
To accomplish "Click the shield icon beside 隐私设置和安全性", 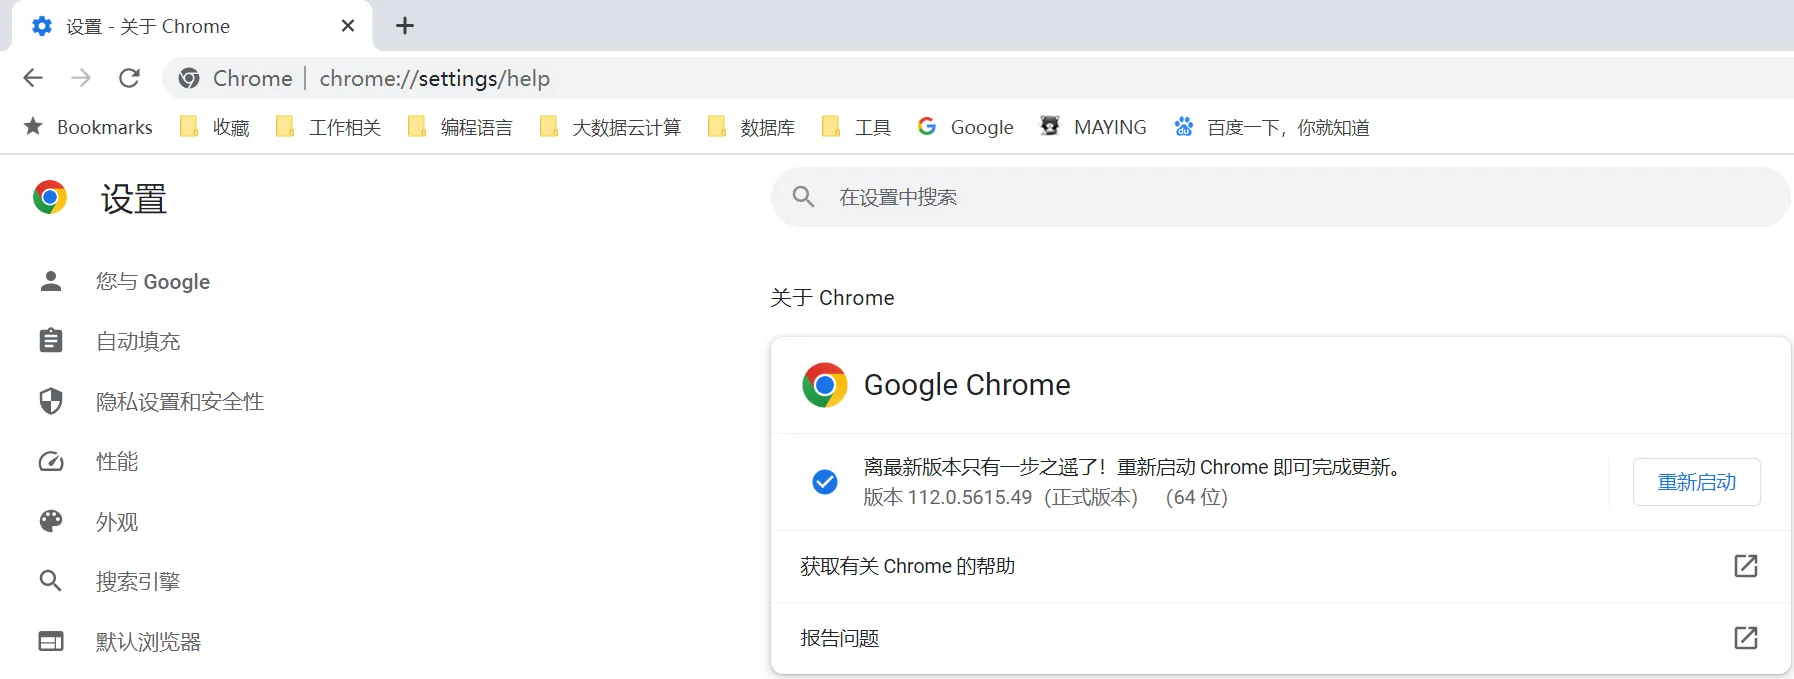I will pyautogui.click(x=51, y=401).
